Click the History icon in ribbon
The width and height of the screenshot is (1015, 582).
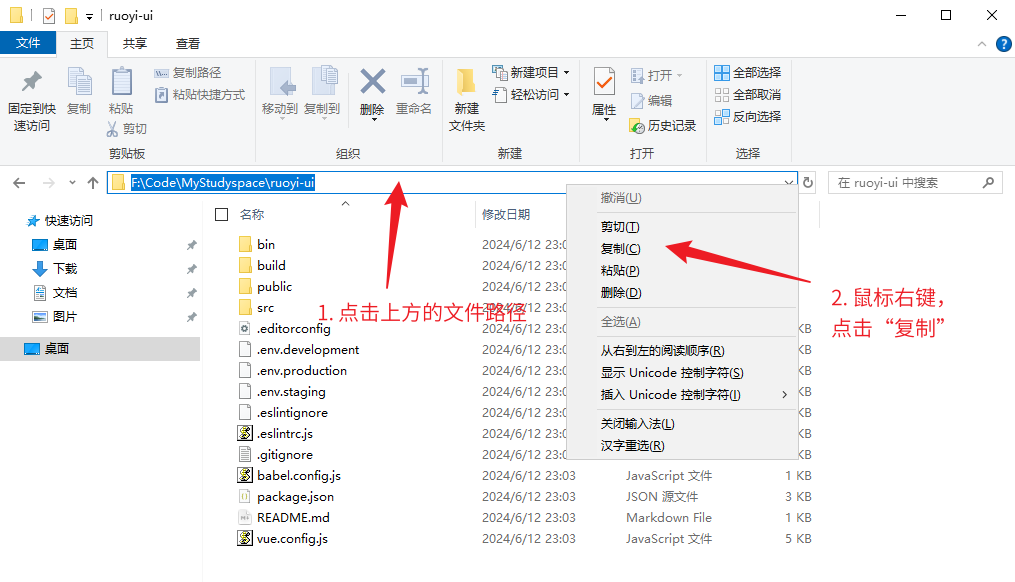click(x=637, y=126)
